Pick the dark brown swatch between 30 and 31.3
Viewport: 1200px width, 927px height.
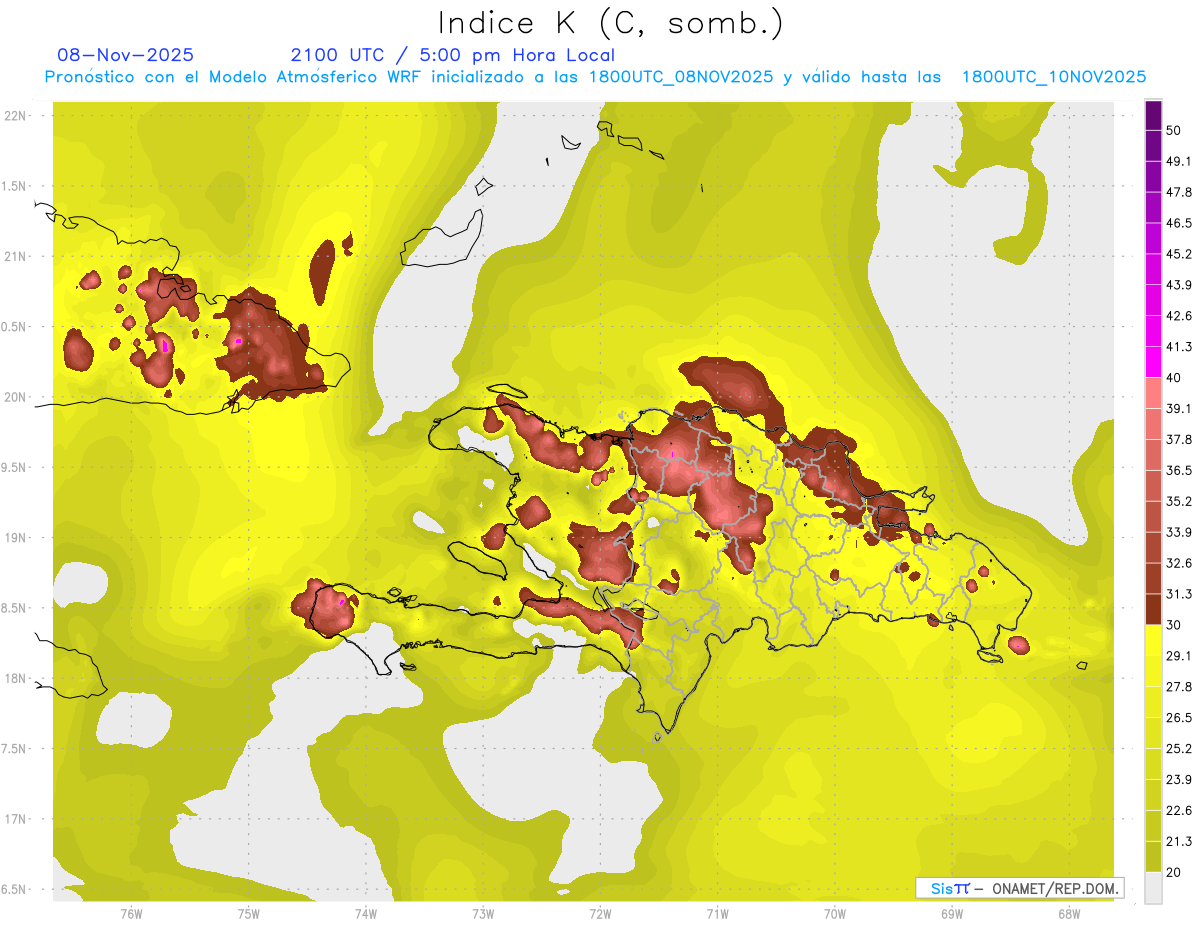[1153, 609]
